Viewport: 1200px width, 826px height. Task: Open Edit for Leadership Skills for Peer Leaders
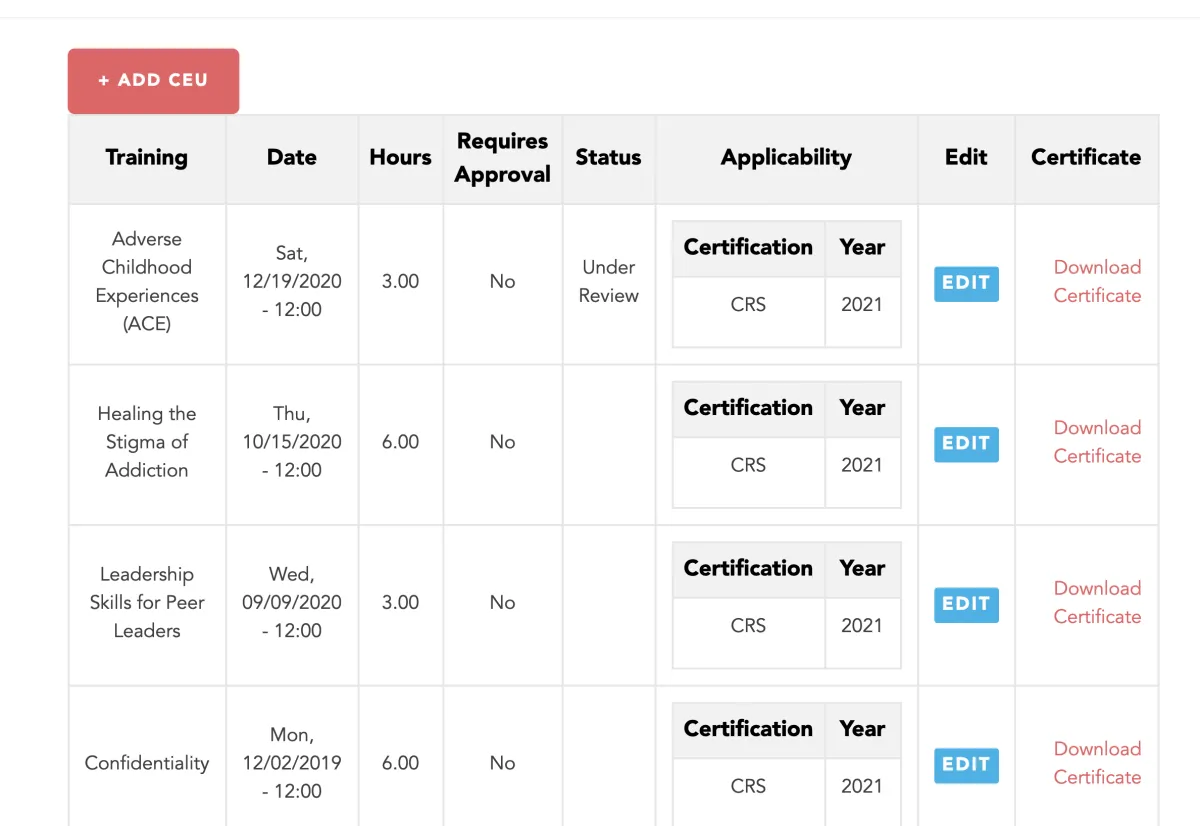[x=966, y=604]
